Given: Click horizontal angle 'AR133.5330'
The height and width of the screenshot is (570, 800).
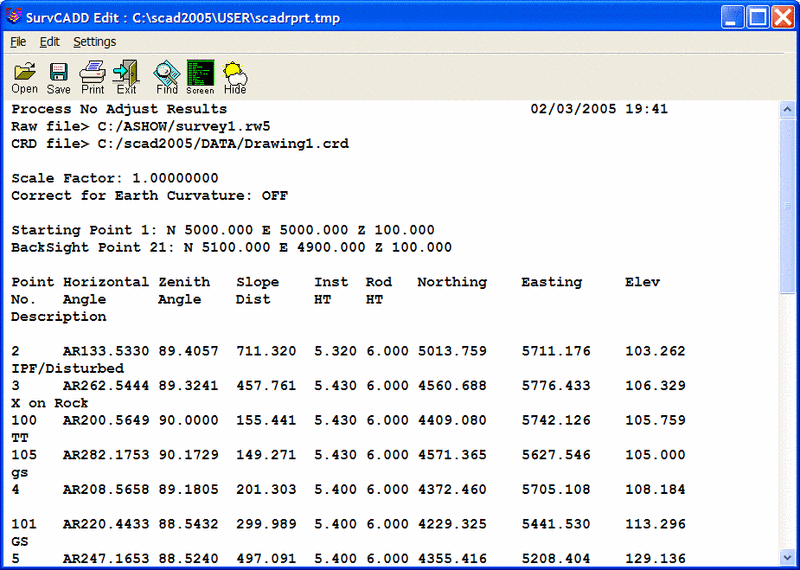Looking at the screenshot, I should coord(106,351).
